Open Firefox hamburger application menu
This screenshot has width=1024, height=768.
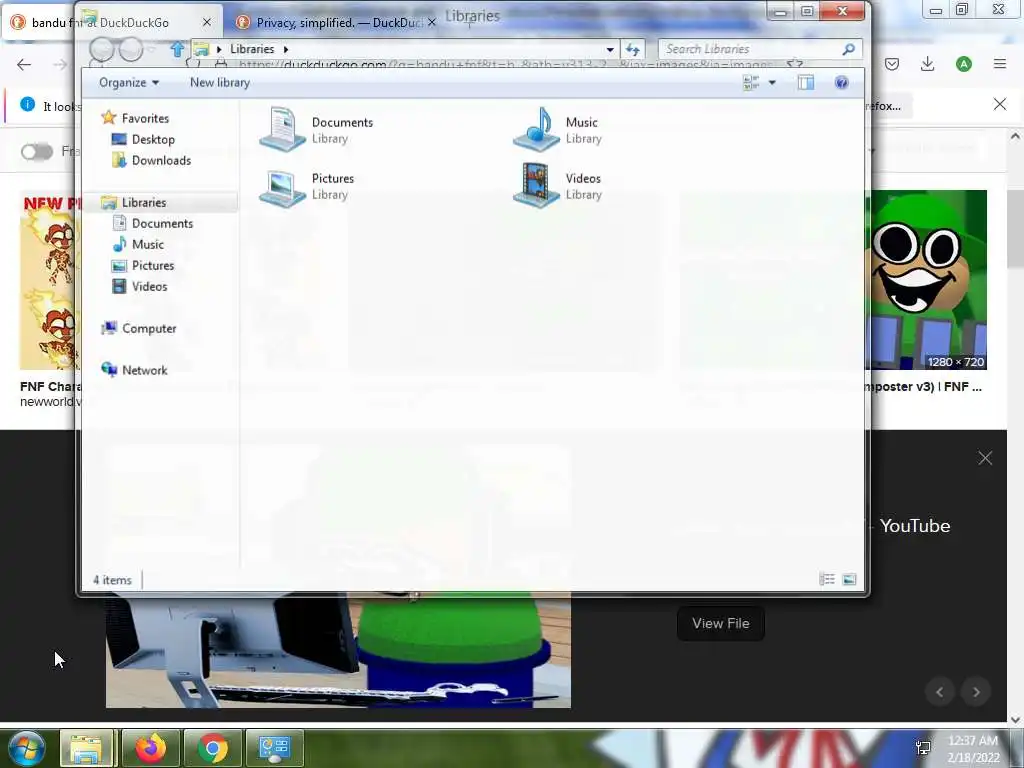[999, 64]
